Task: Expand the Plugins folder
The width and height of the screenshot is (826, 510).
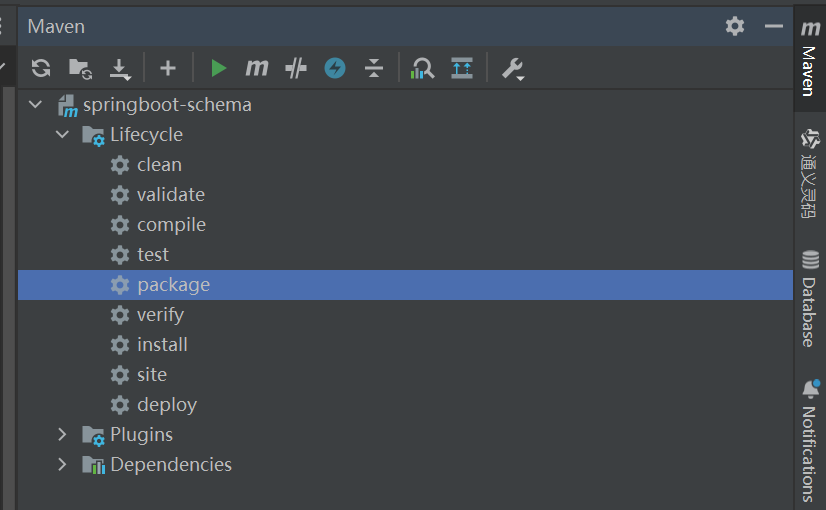Action: 62,435
